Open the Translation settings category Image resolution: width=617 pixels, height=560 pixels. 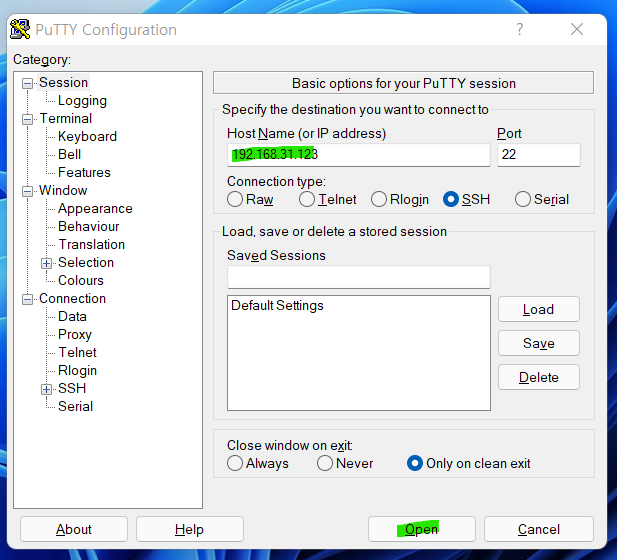pos(92,244)
